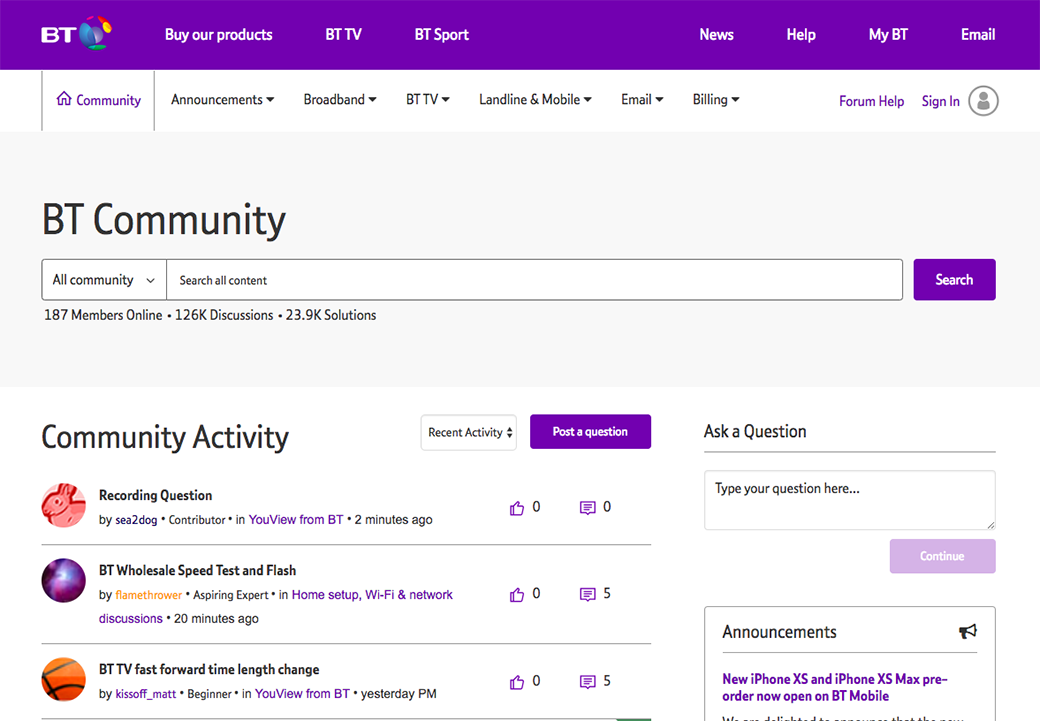Click the Post a question button
The image size is (1040, 721).
point(590,432)
